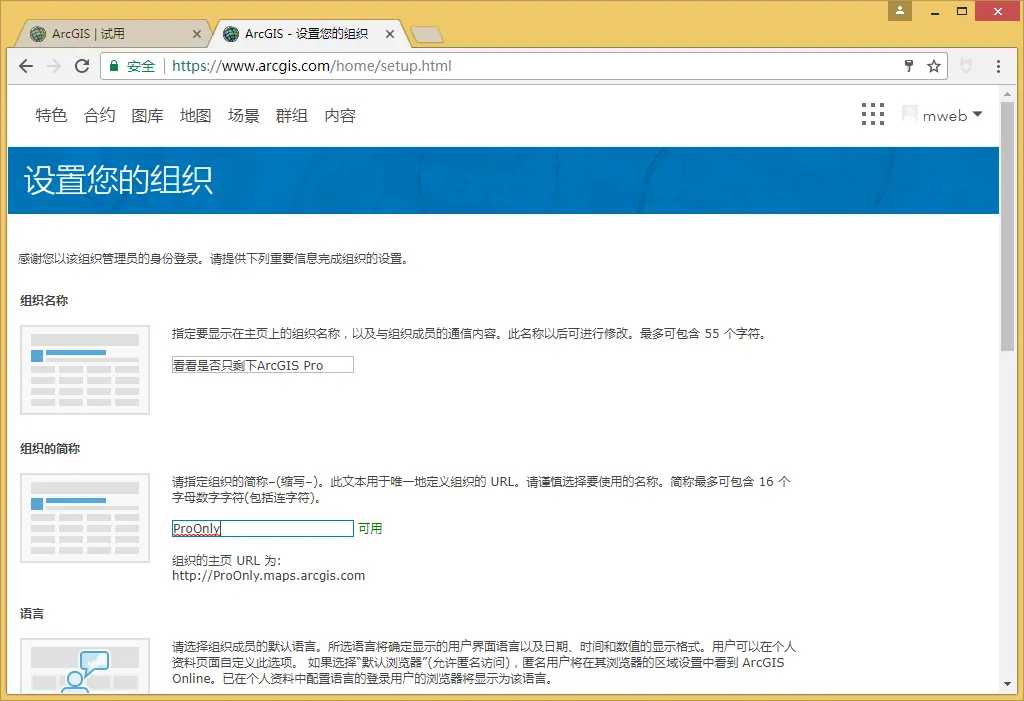Click the mweb user avatar
Viewport: 1024px width, 701px height.
909,114
